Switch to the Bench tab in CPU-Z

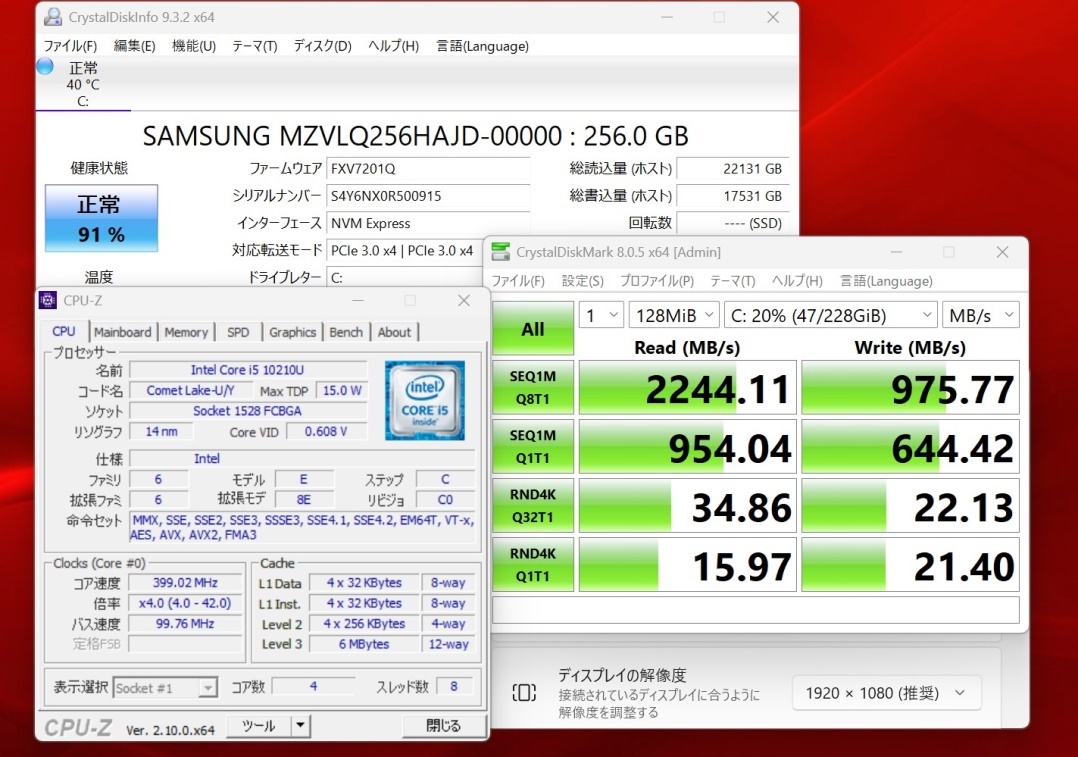pos(346,332)
